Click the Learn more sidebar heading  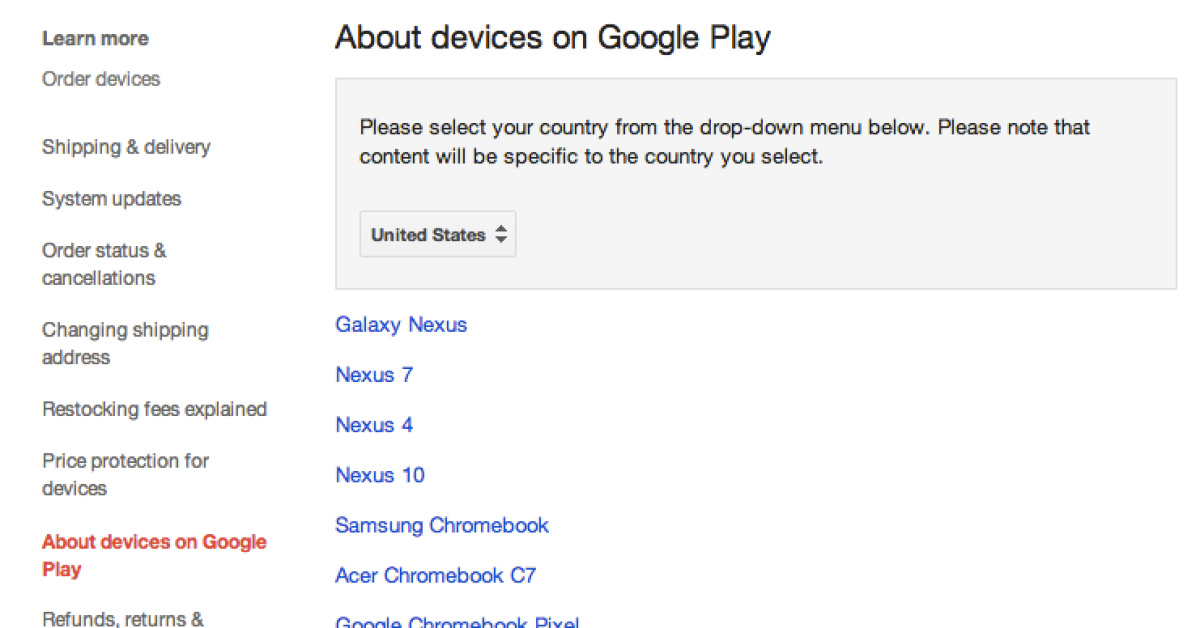coord(95,39)
